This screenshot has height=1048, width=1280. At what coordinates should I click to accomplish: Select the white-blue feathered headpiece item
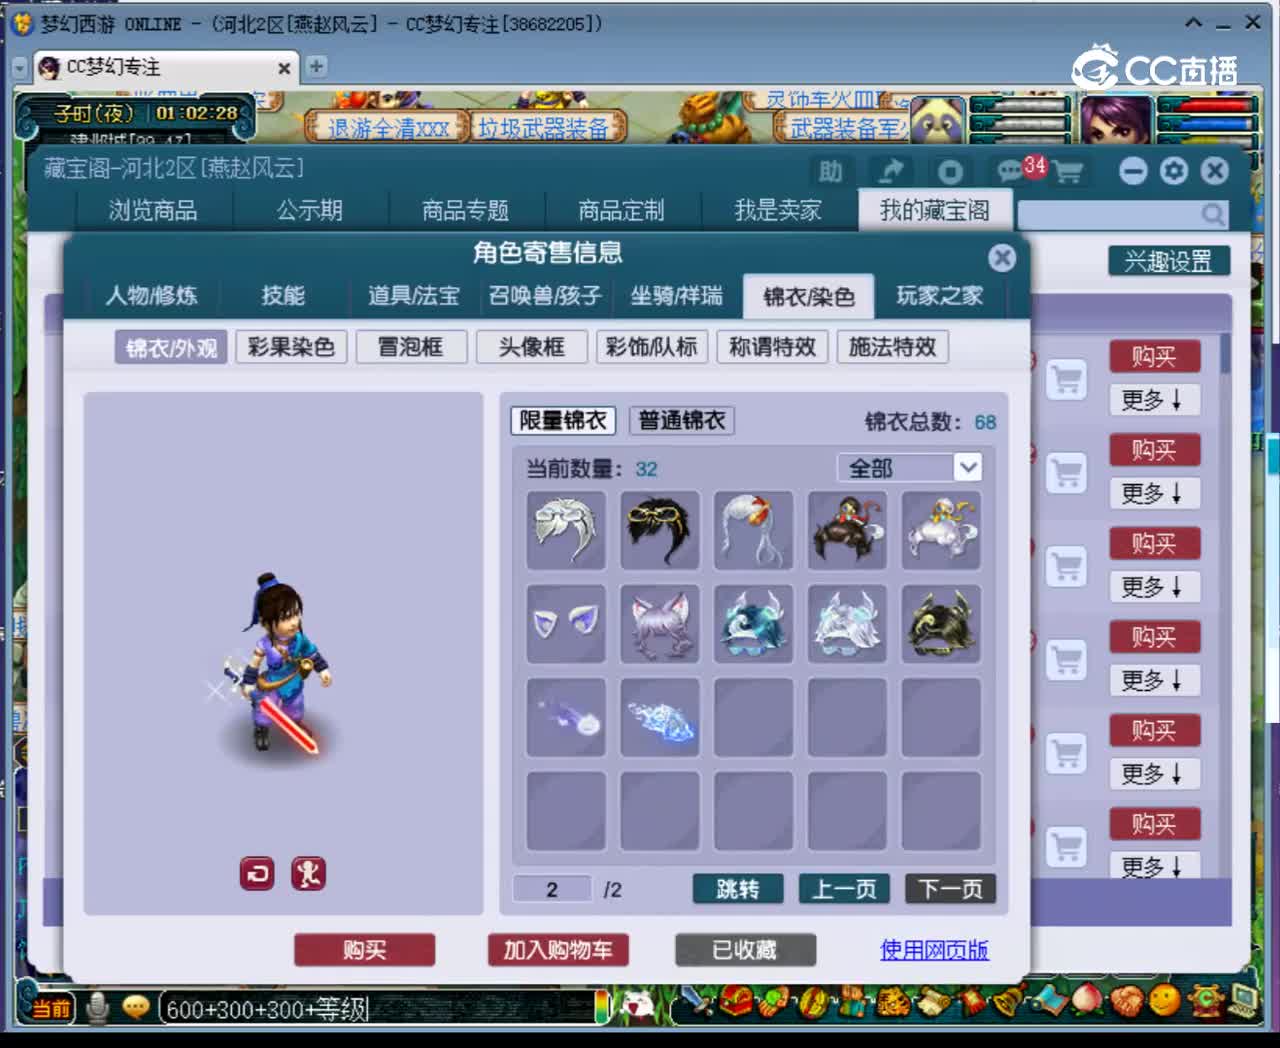click(847, 624)
